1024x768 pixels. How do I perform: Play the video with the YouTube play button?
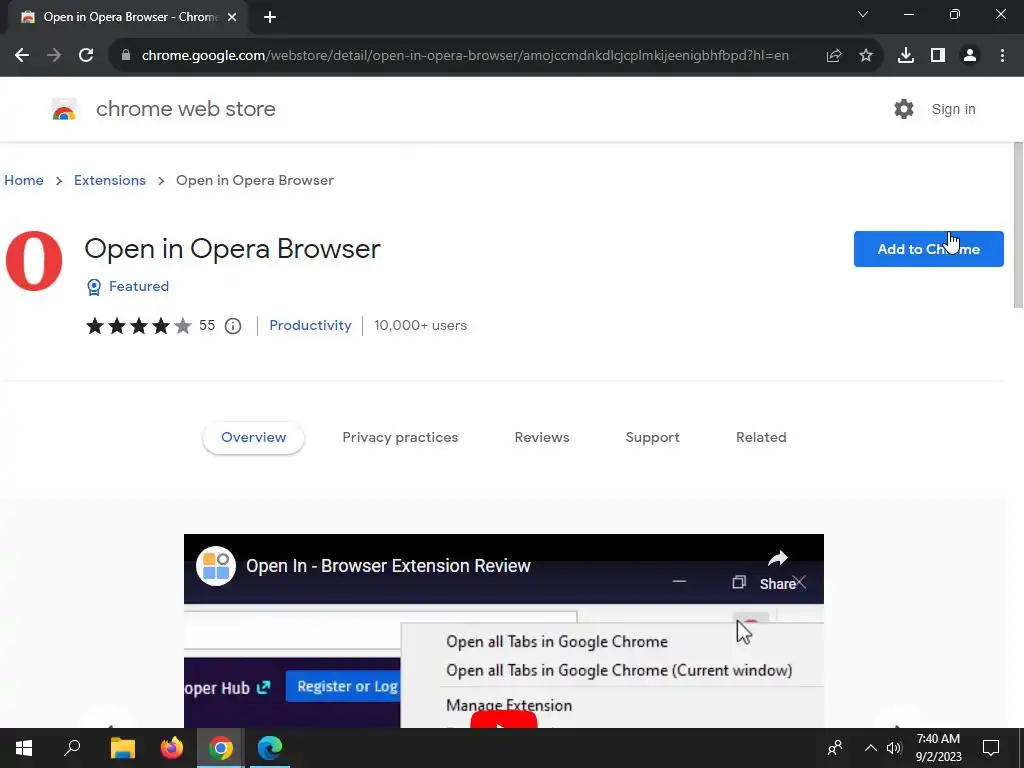[504, 720]
